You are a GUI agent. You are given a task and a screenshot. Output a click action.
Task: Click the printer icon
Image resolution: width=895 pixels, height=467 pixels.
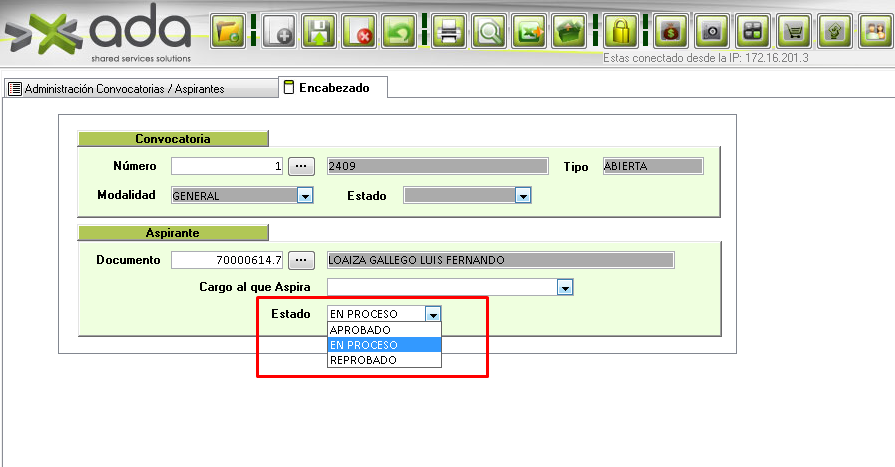[x=450, y=31]
